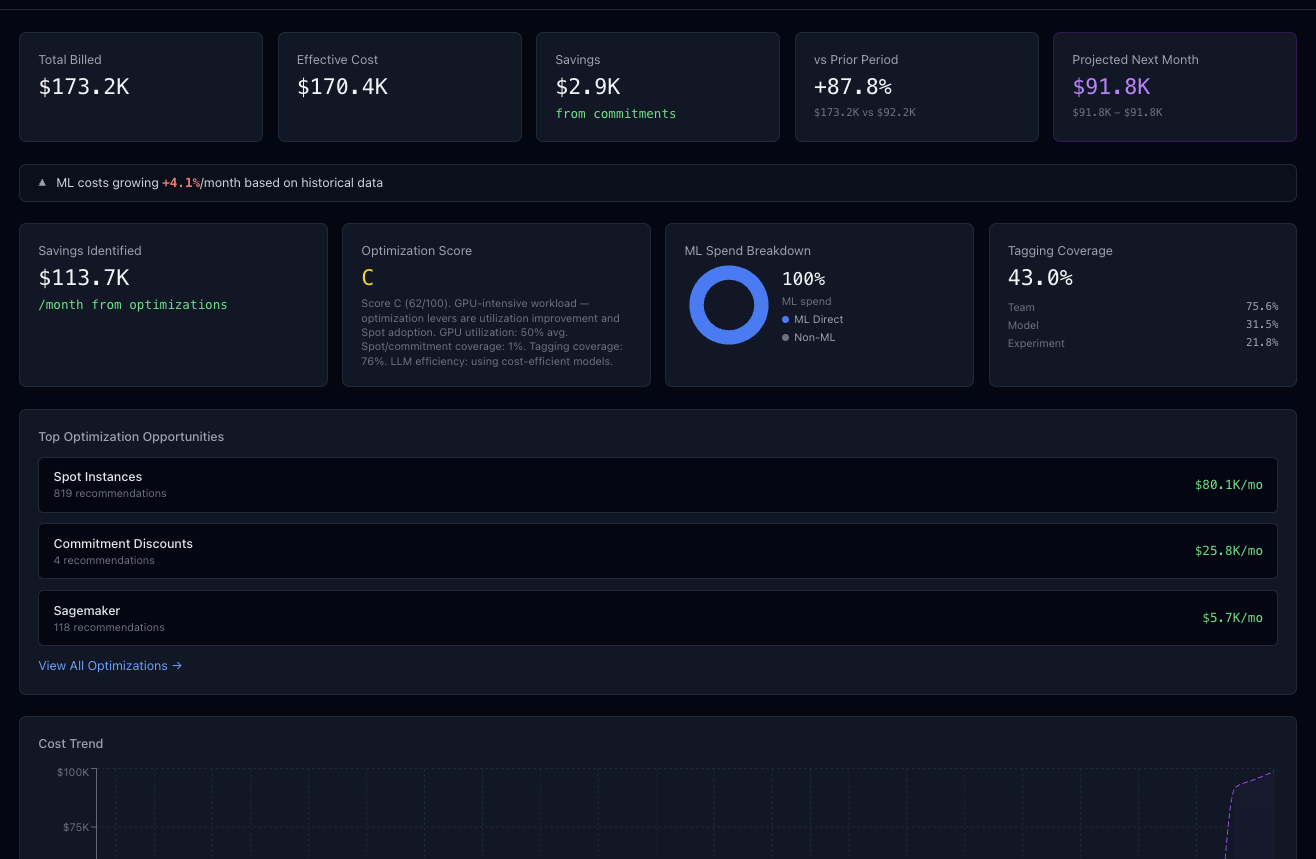Click the dashed projection line in Cost Trend
The width and height of the screenshot is (1316, 859).
pos(1250,780)
